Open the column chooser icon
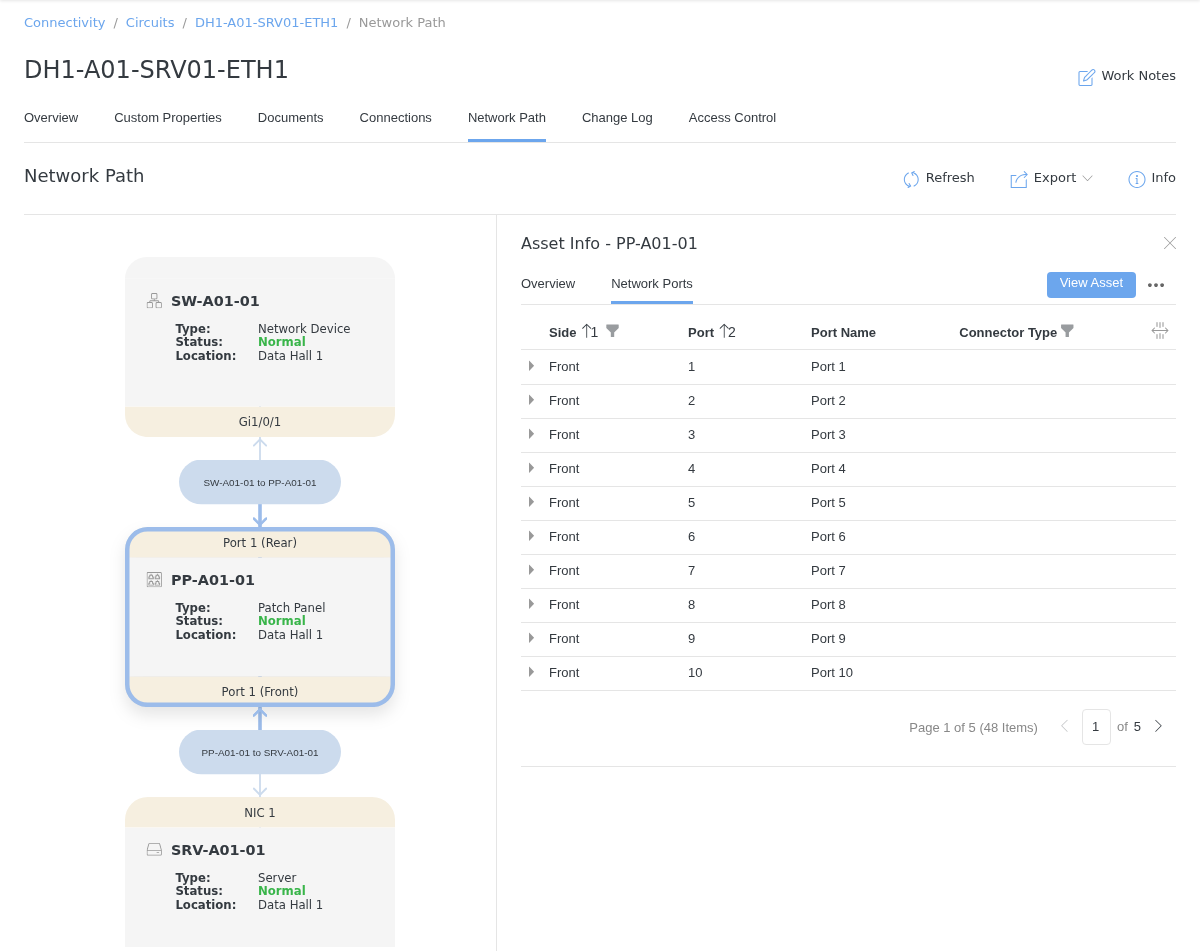Viewport: 1200px width, 952px height. click(1160, 331)
